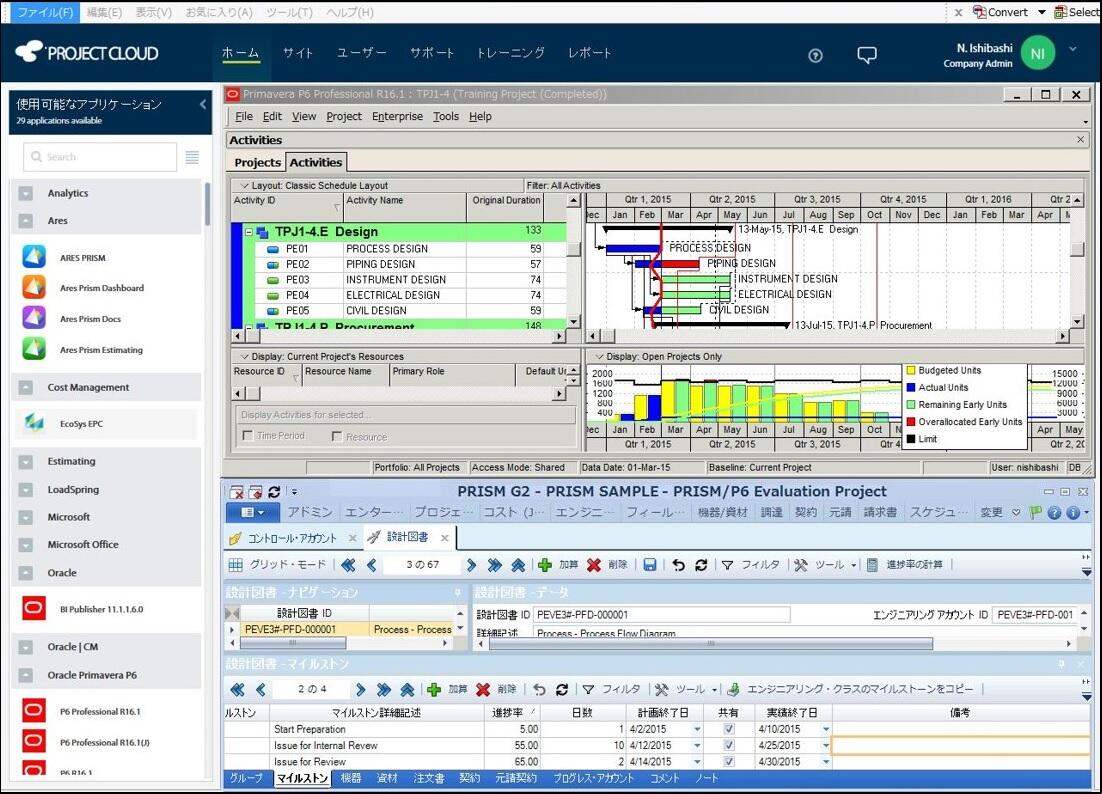Refresh records in document toolbar
The width and height of the screenshot is (1102, 794).
click(x=701, y=565)
